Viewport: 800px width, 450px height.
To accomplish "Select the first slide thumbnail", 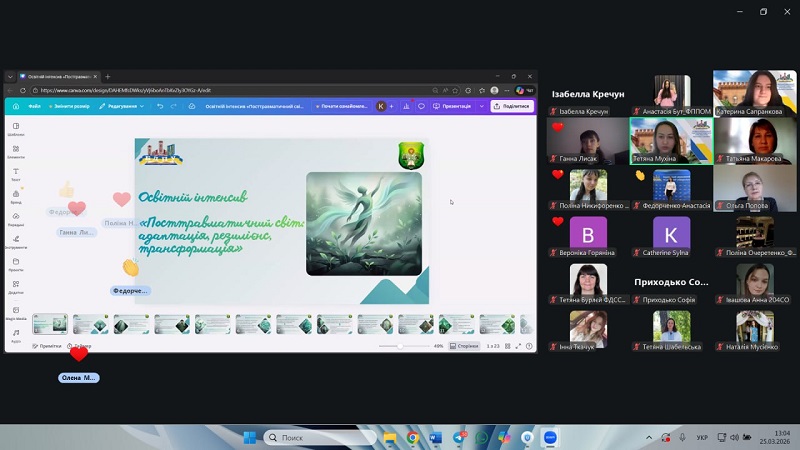I will click(50, 324).
